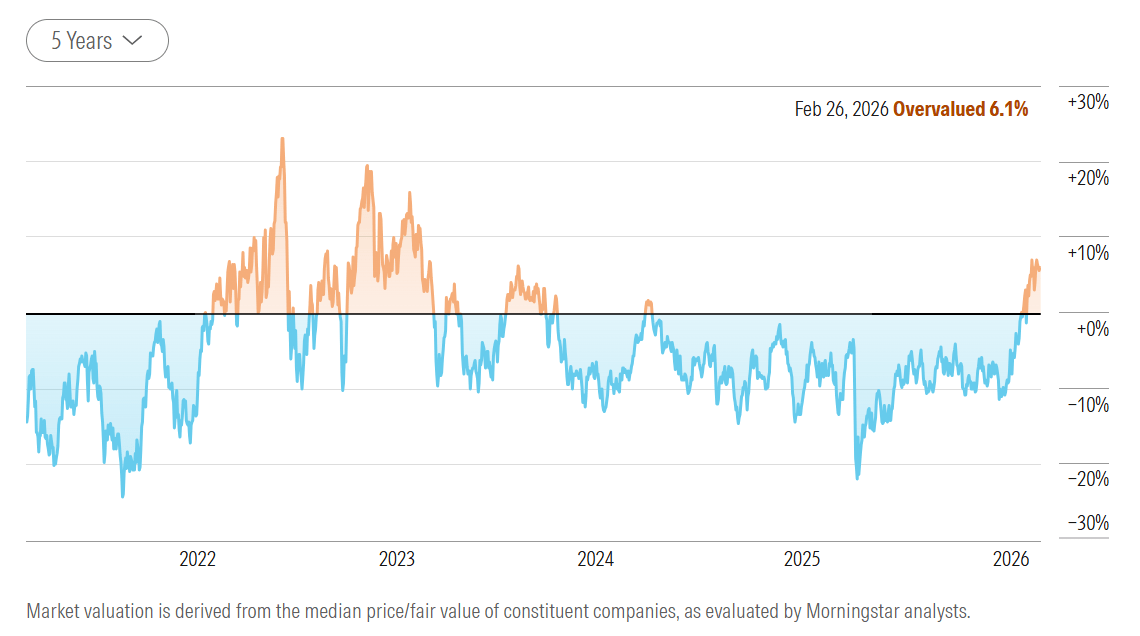
Task: Click the −30% y-axis label
Action: [x=1087, y=523]
